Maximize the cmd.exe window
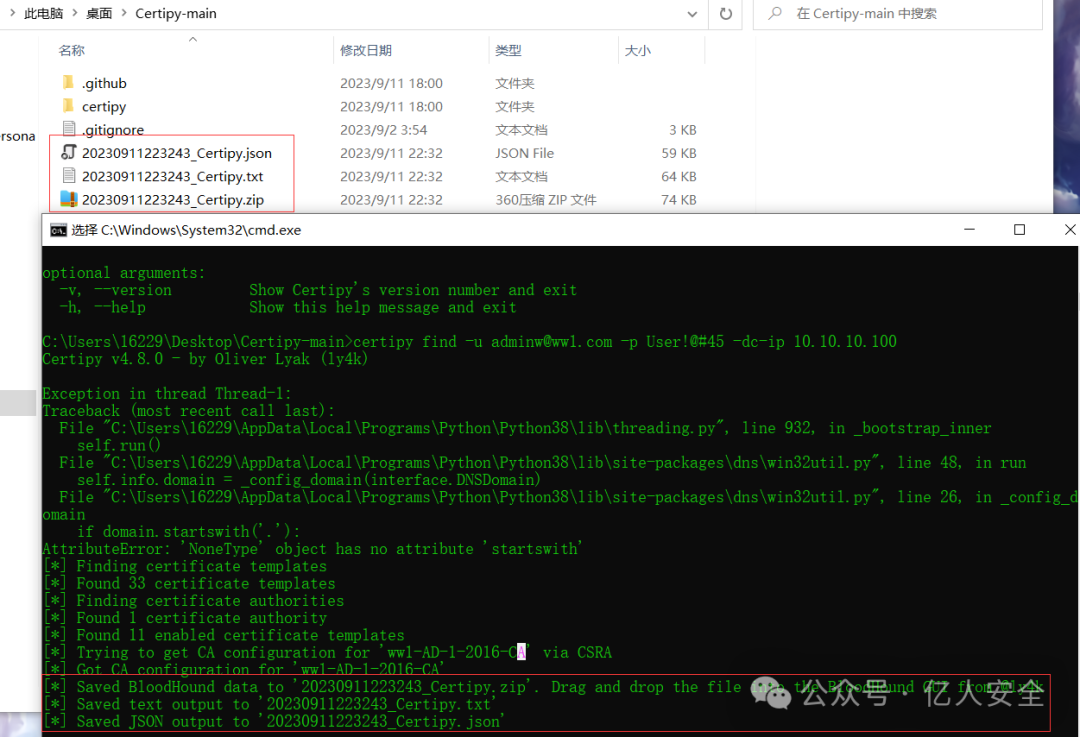Screen dimensions: 1080x737 (x=1019, y=229)
